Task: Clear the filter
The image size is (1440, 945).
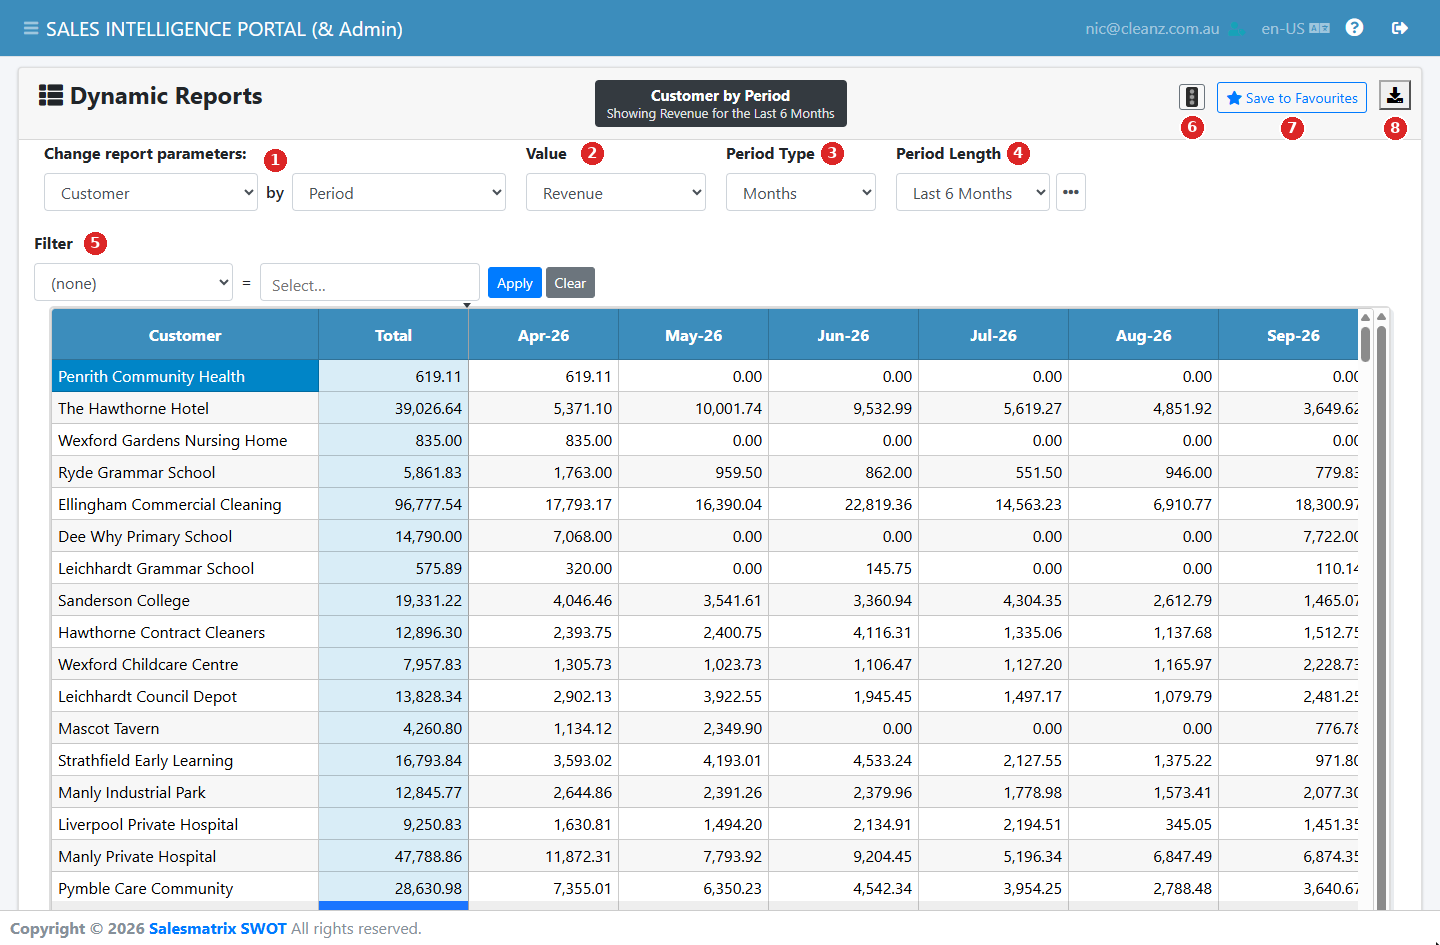Action: [570, 282]
